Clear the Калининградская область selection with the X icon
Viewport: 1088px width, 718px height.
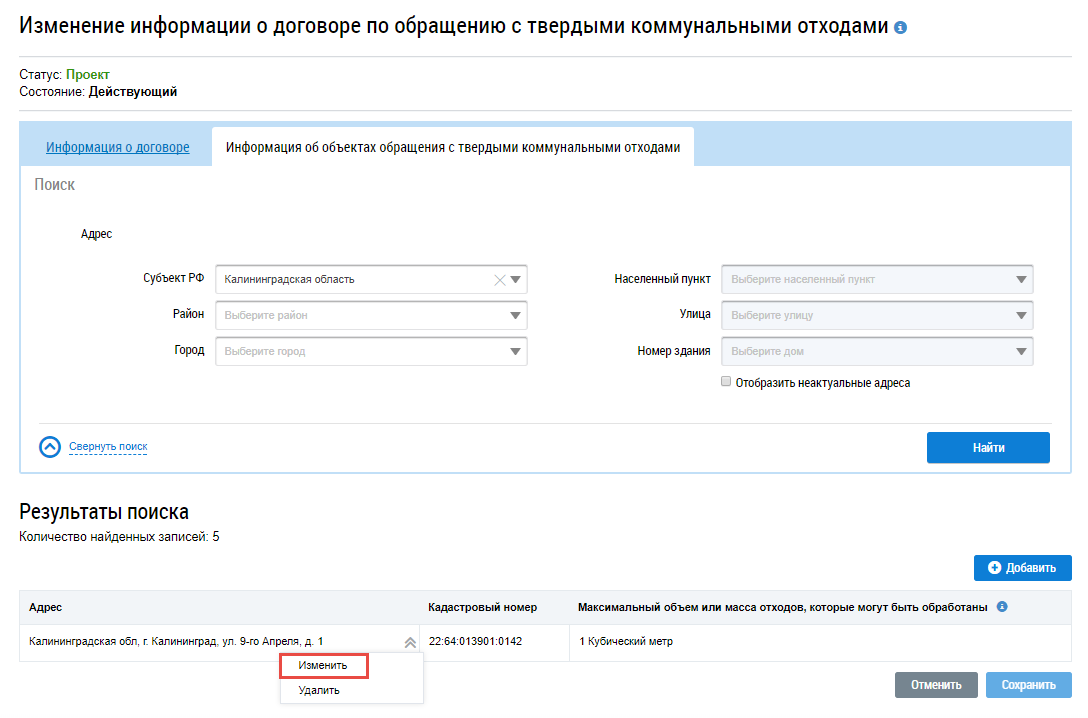(x=500, y=280)
